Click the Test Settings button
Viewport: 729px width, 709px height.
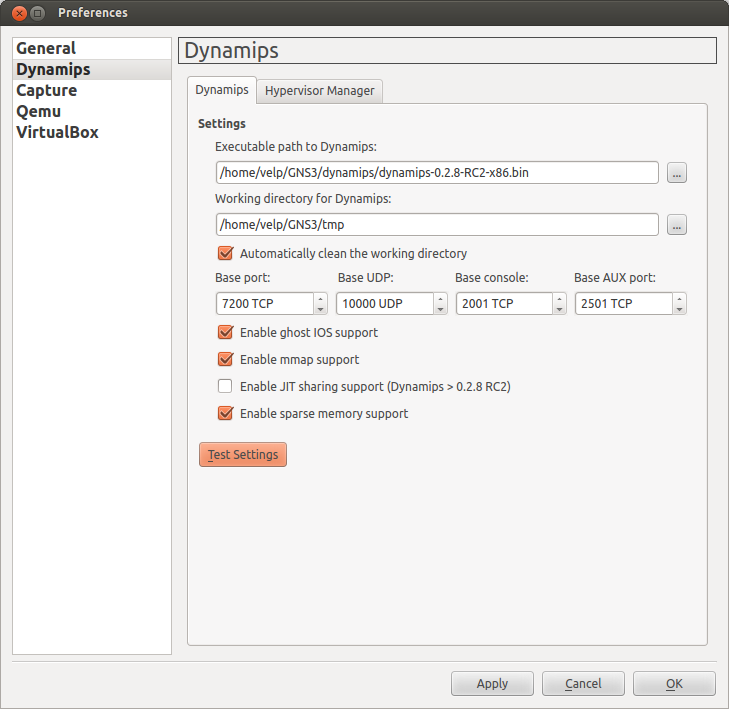tap(243, 454)
